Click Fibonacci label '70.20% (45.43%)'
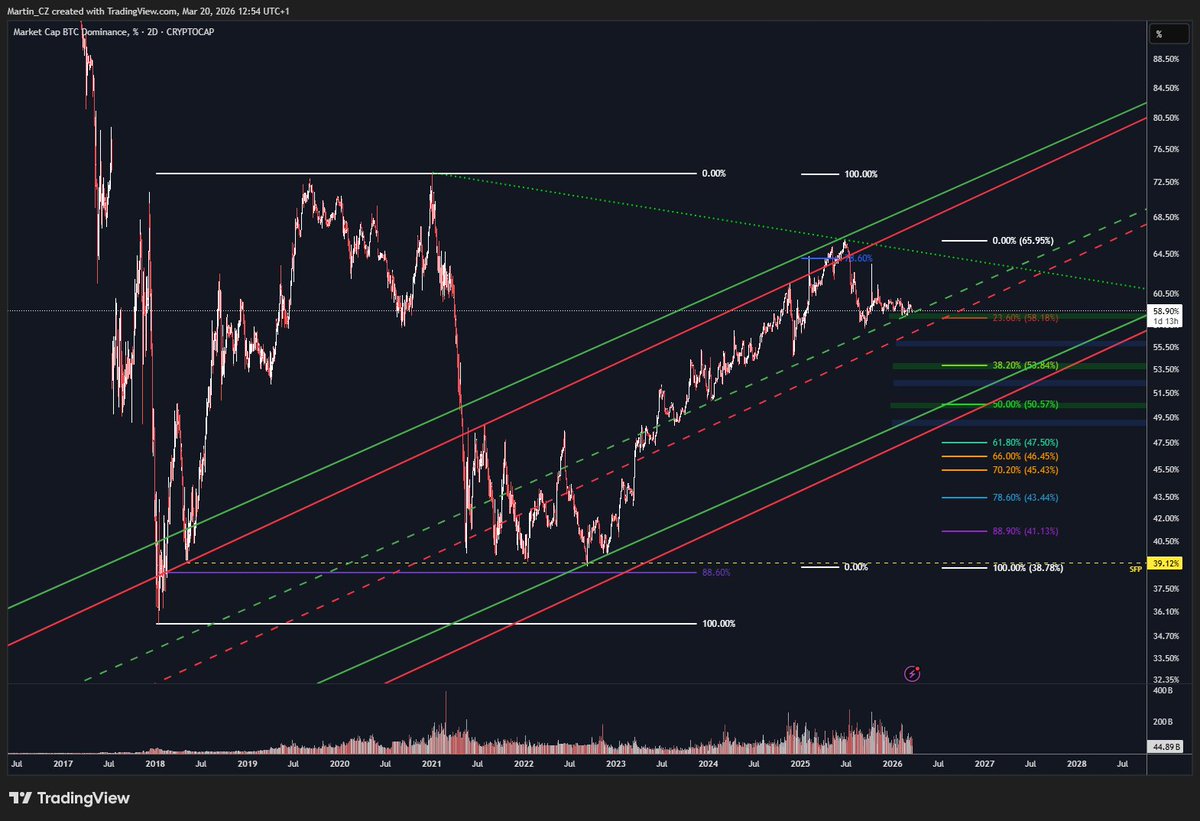 (1024, 469)
